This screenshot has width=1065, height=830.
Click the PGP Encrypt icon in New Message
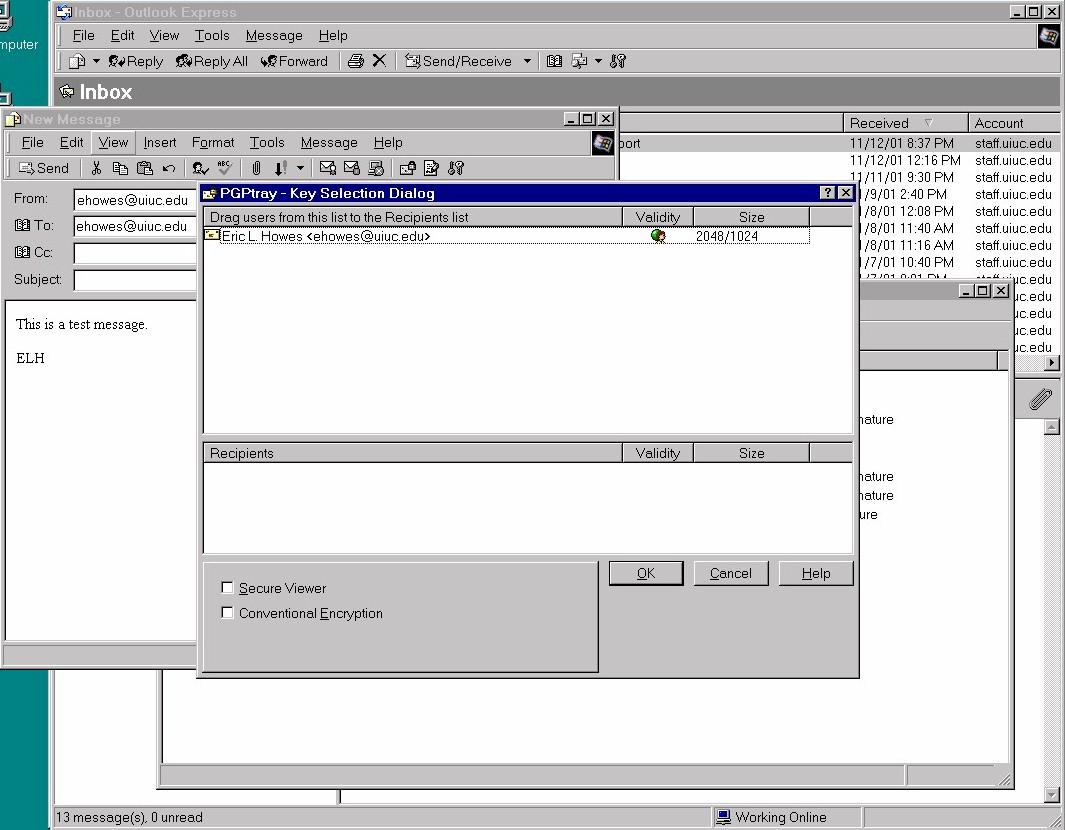click(x=408, y=168)
